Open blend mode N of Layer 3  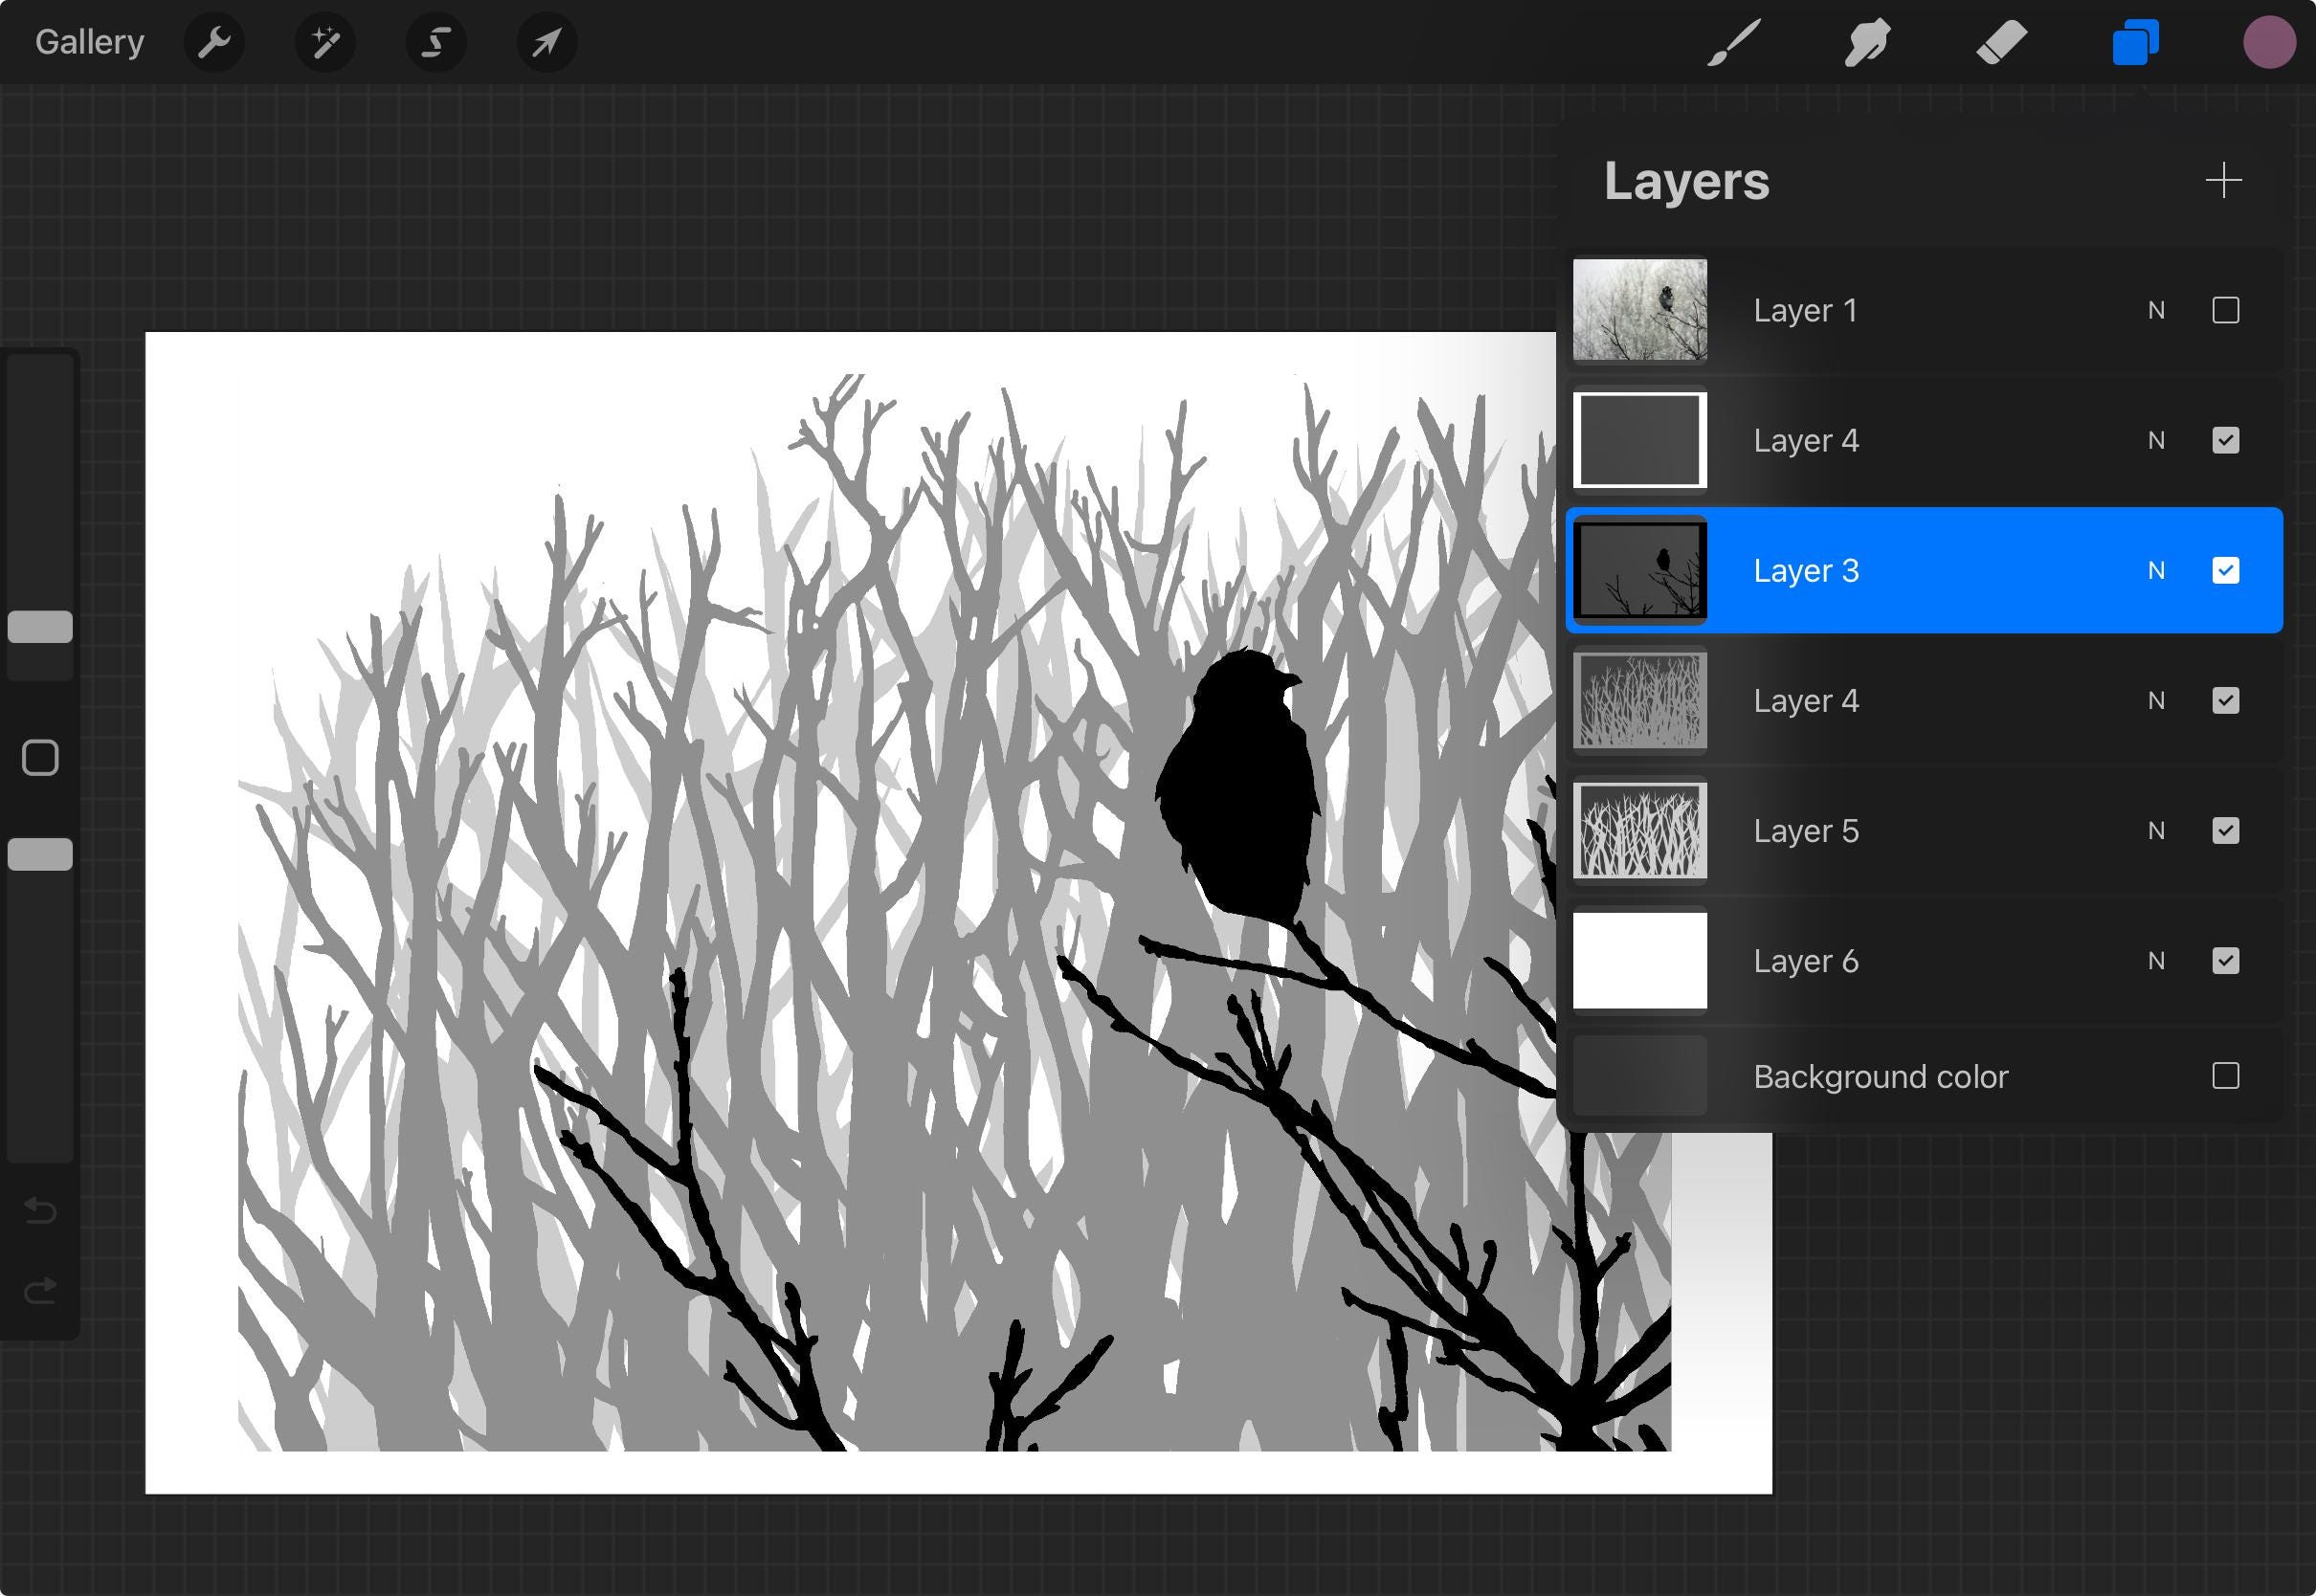[2156, 570]
